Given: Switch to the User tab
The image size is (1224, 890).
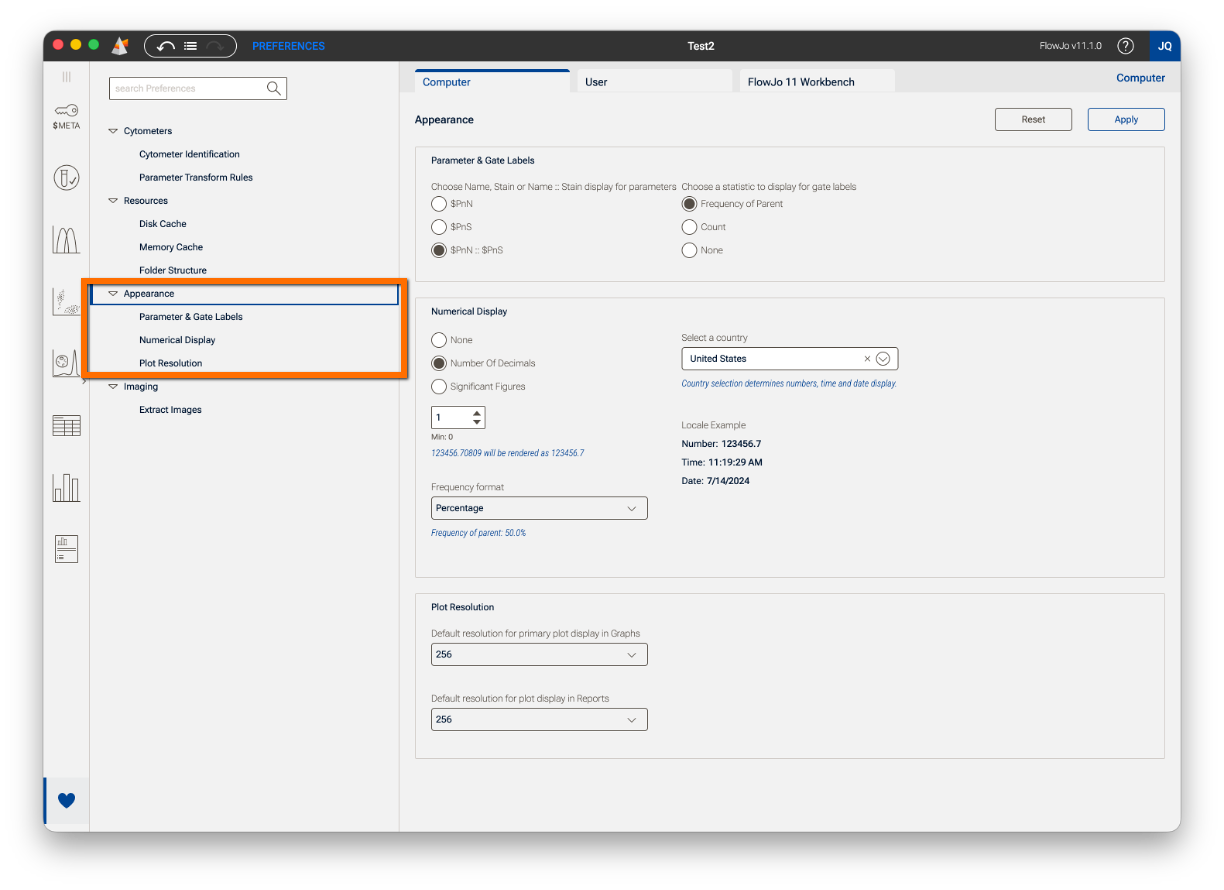Looking at the screenshot, I should 653,82.
